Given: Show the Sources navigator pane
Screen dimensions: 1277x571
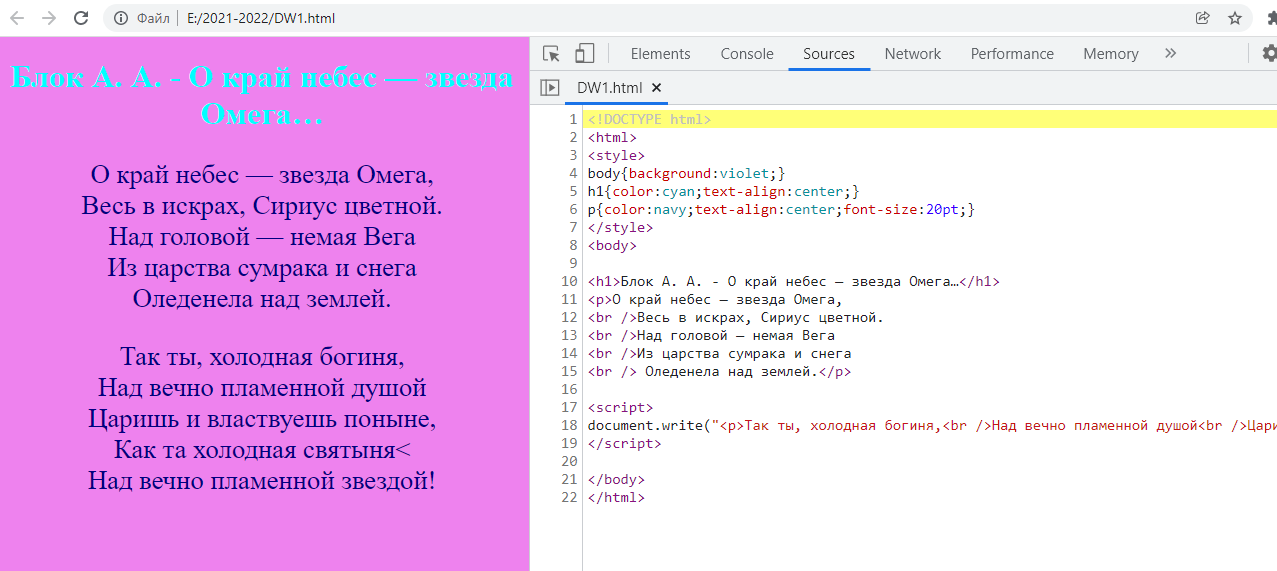Looking at the screenshot, I should tap(550, 88).
